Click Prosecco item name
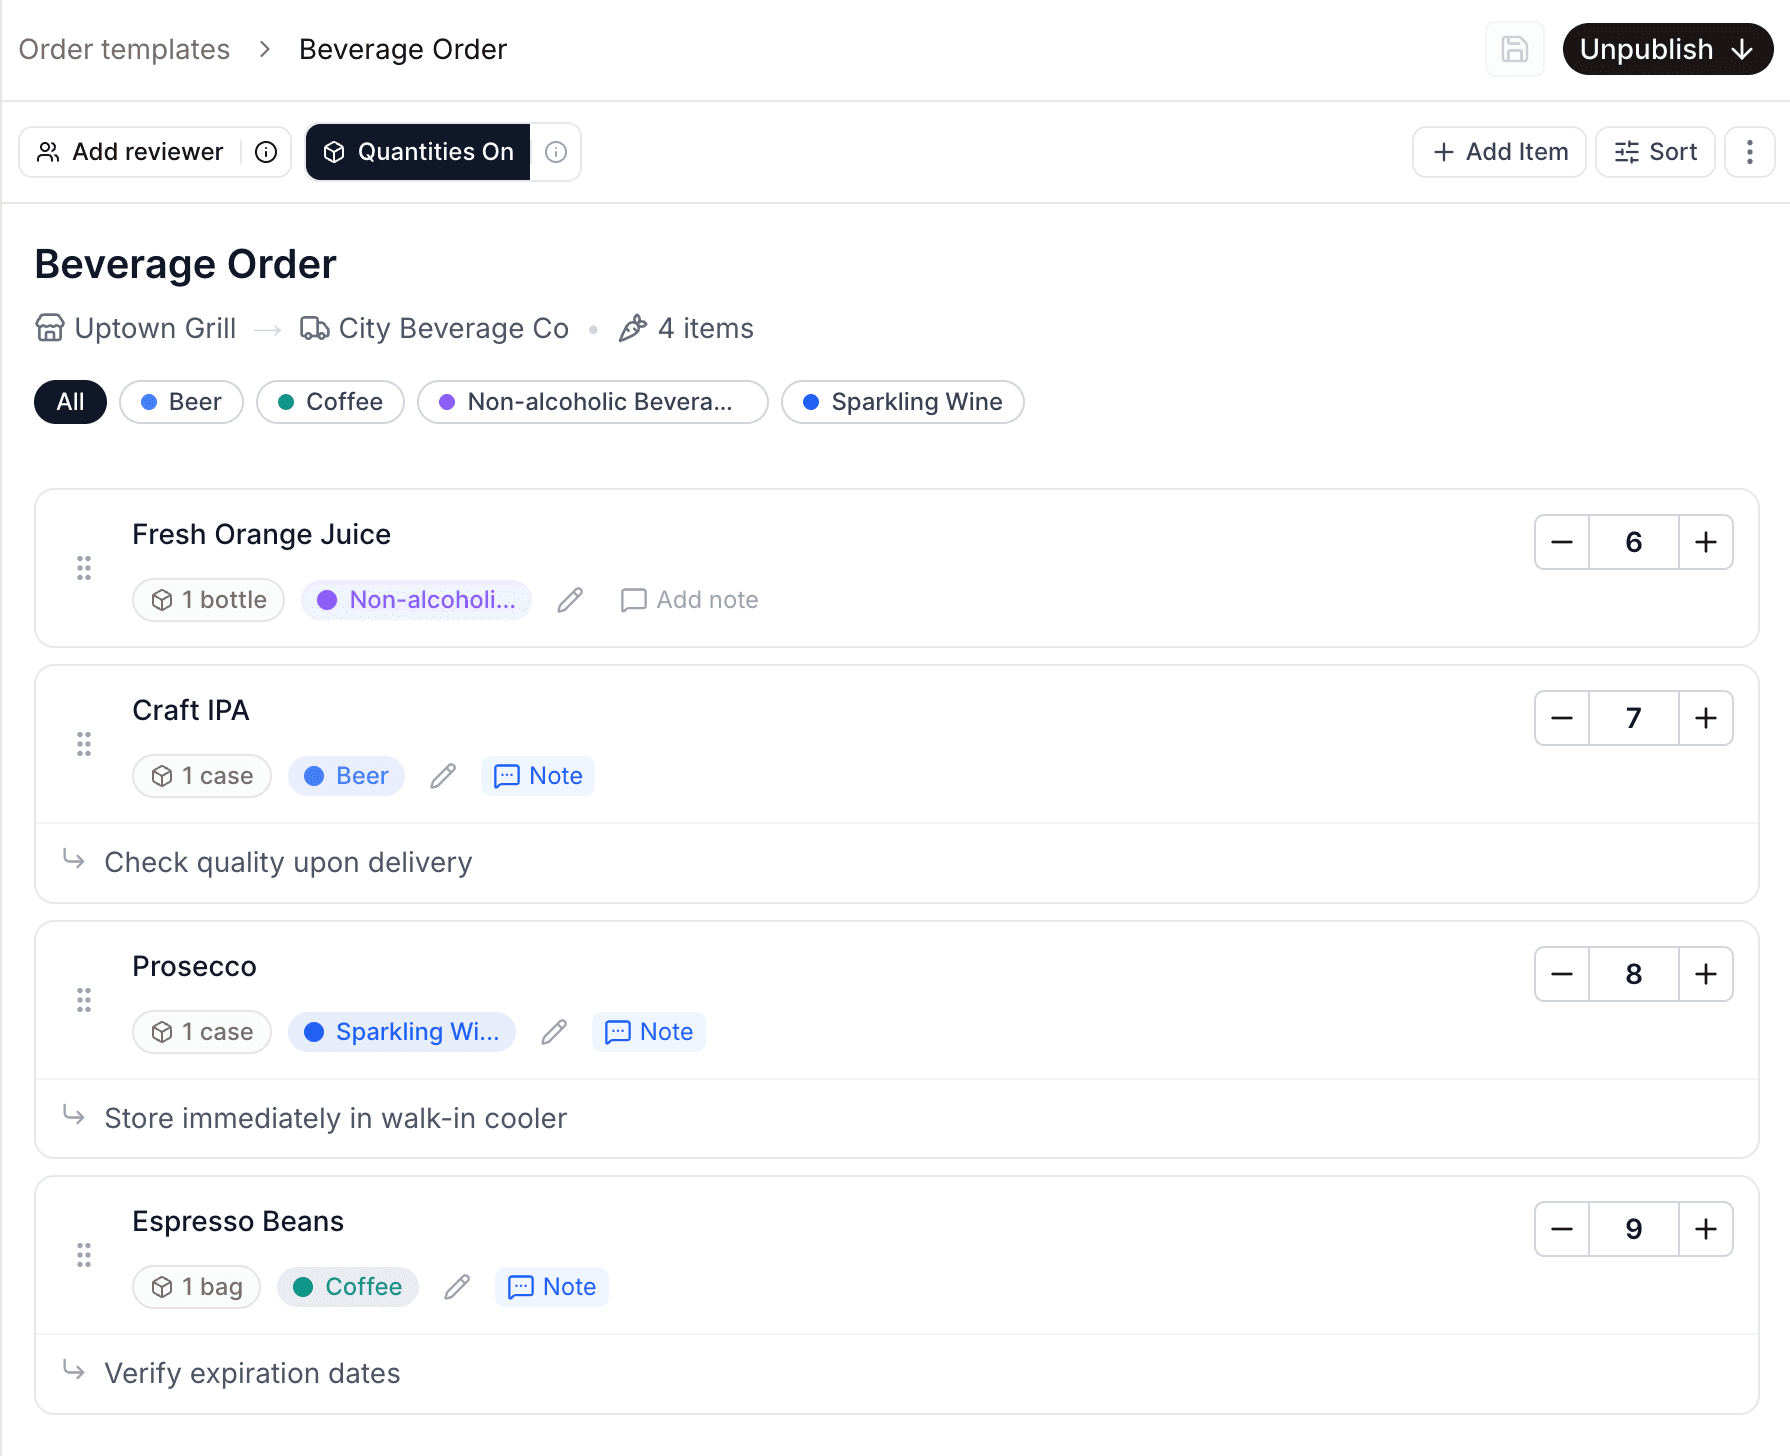 pyautogui.click(x=195, y=966)
